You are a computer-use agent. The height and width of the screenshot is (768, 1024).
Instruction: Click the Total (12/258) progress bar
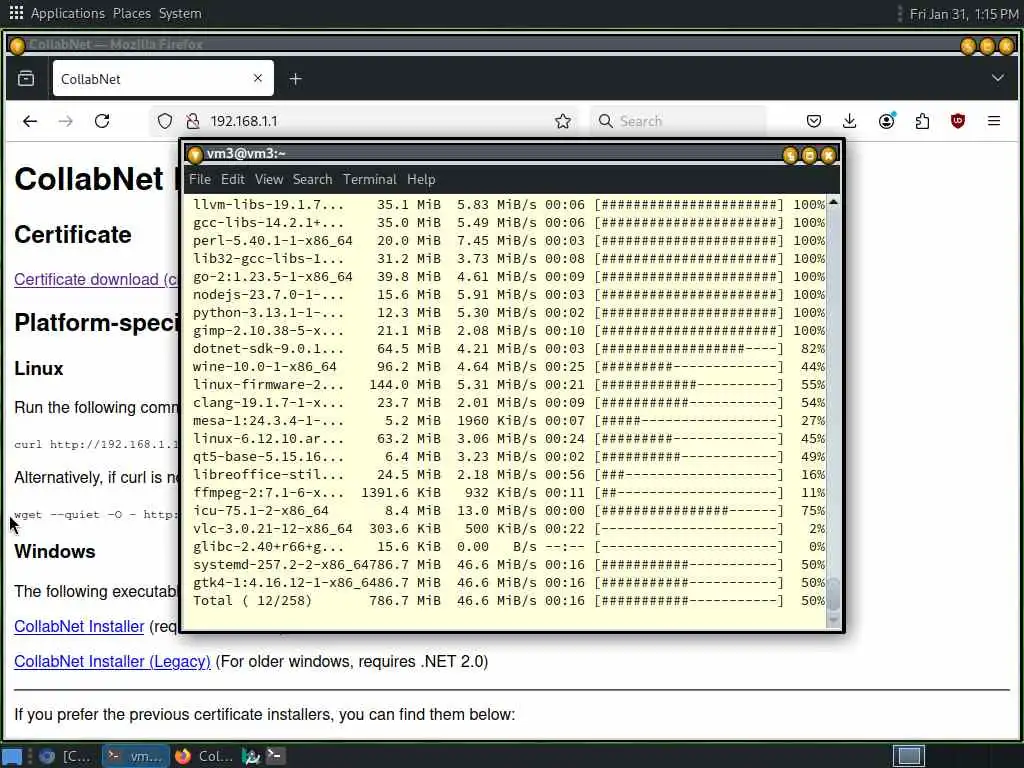pyautogui.click(x=689, y=601)
